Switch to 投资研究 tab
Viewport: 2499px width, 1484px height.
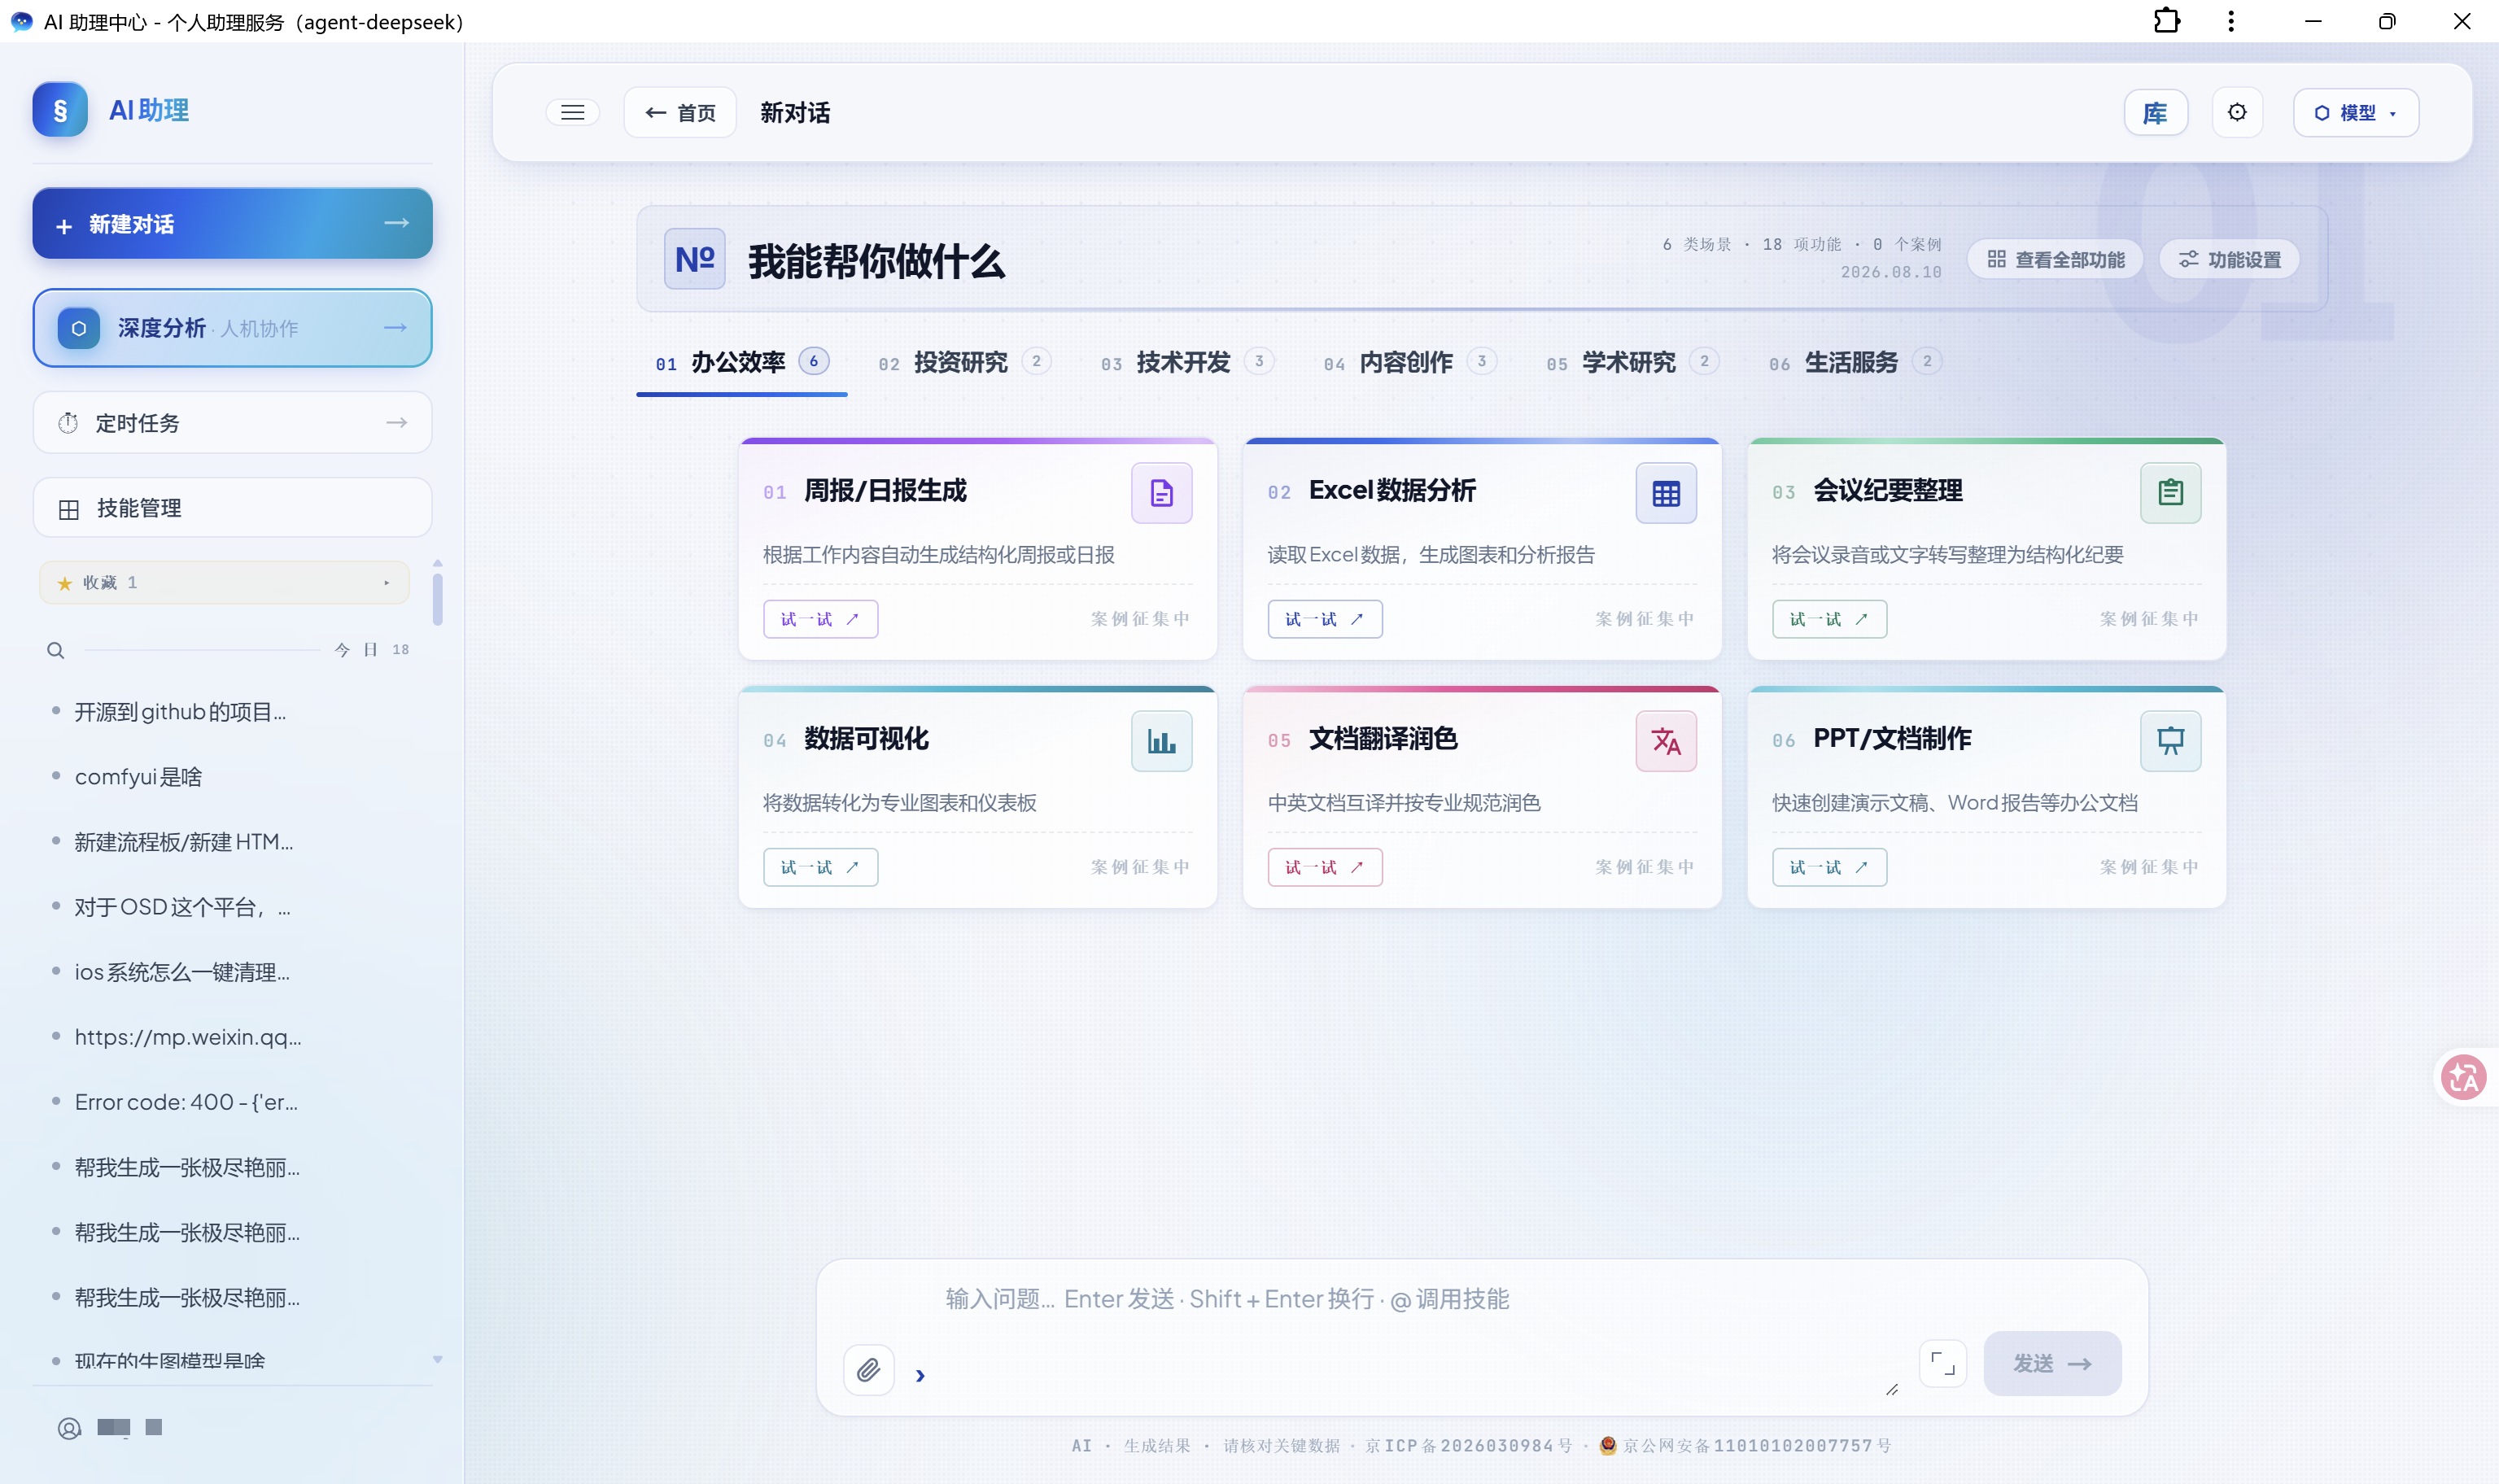tap(964, 362)
